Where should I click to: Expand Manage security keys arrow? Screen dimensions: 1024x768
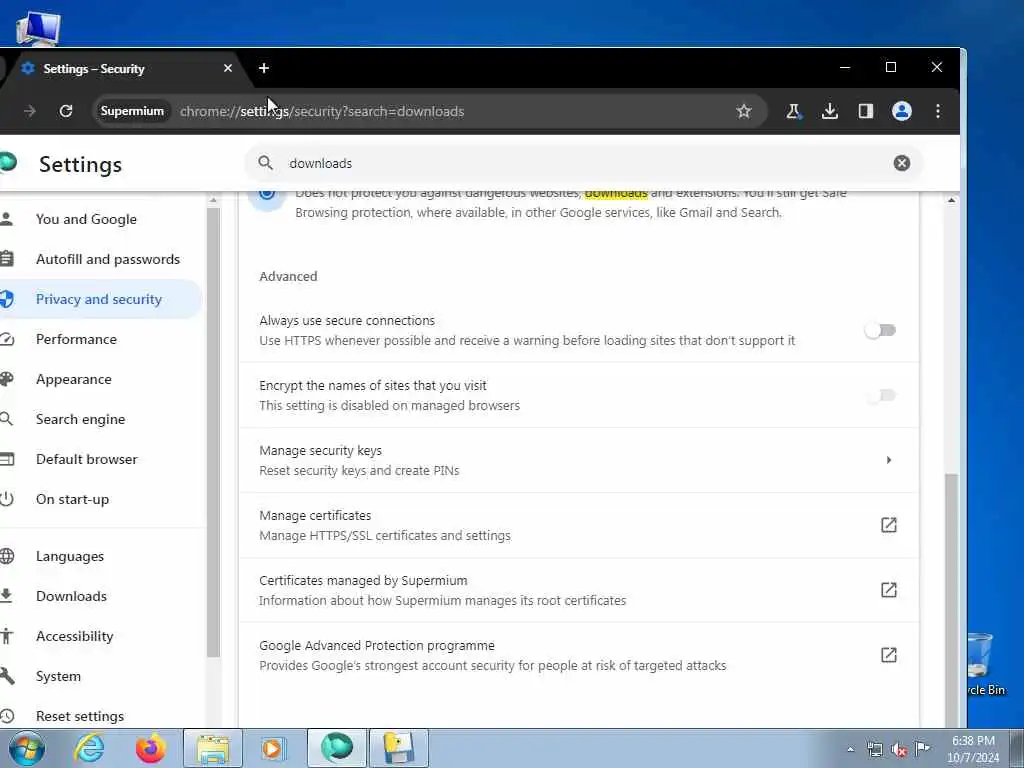(x=889, y=460)
